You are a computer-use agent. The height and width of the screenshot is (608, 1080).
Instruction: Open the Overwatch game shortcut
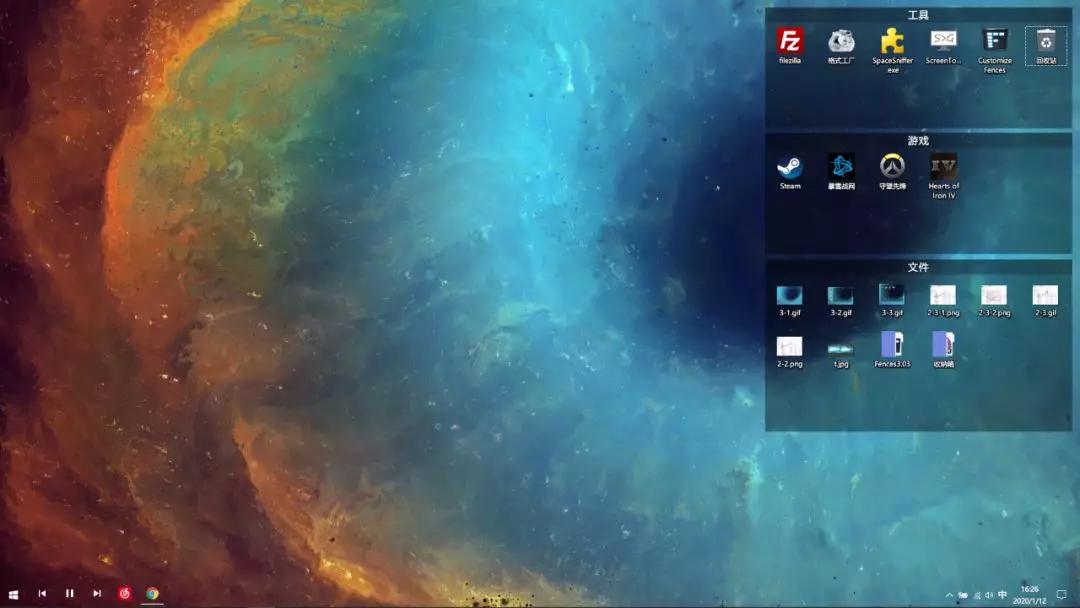(892, 167)
